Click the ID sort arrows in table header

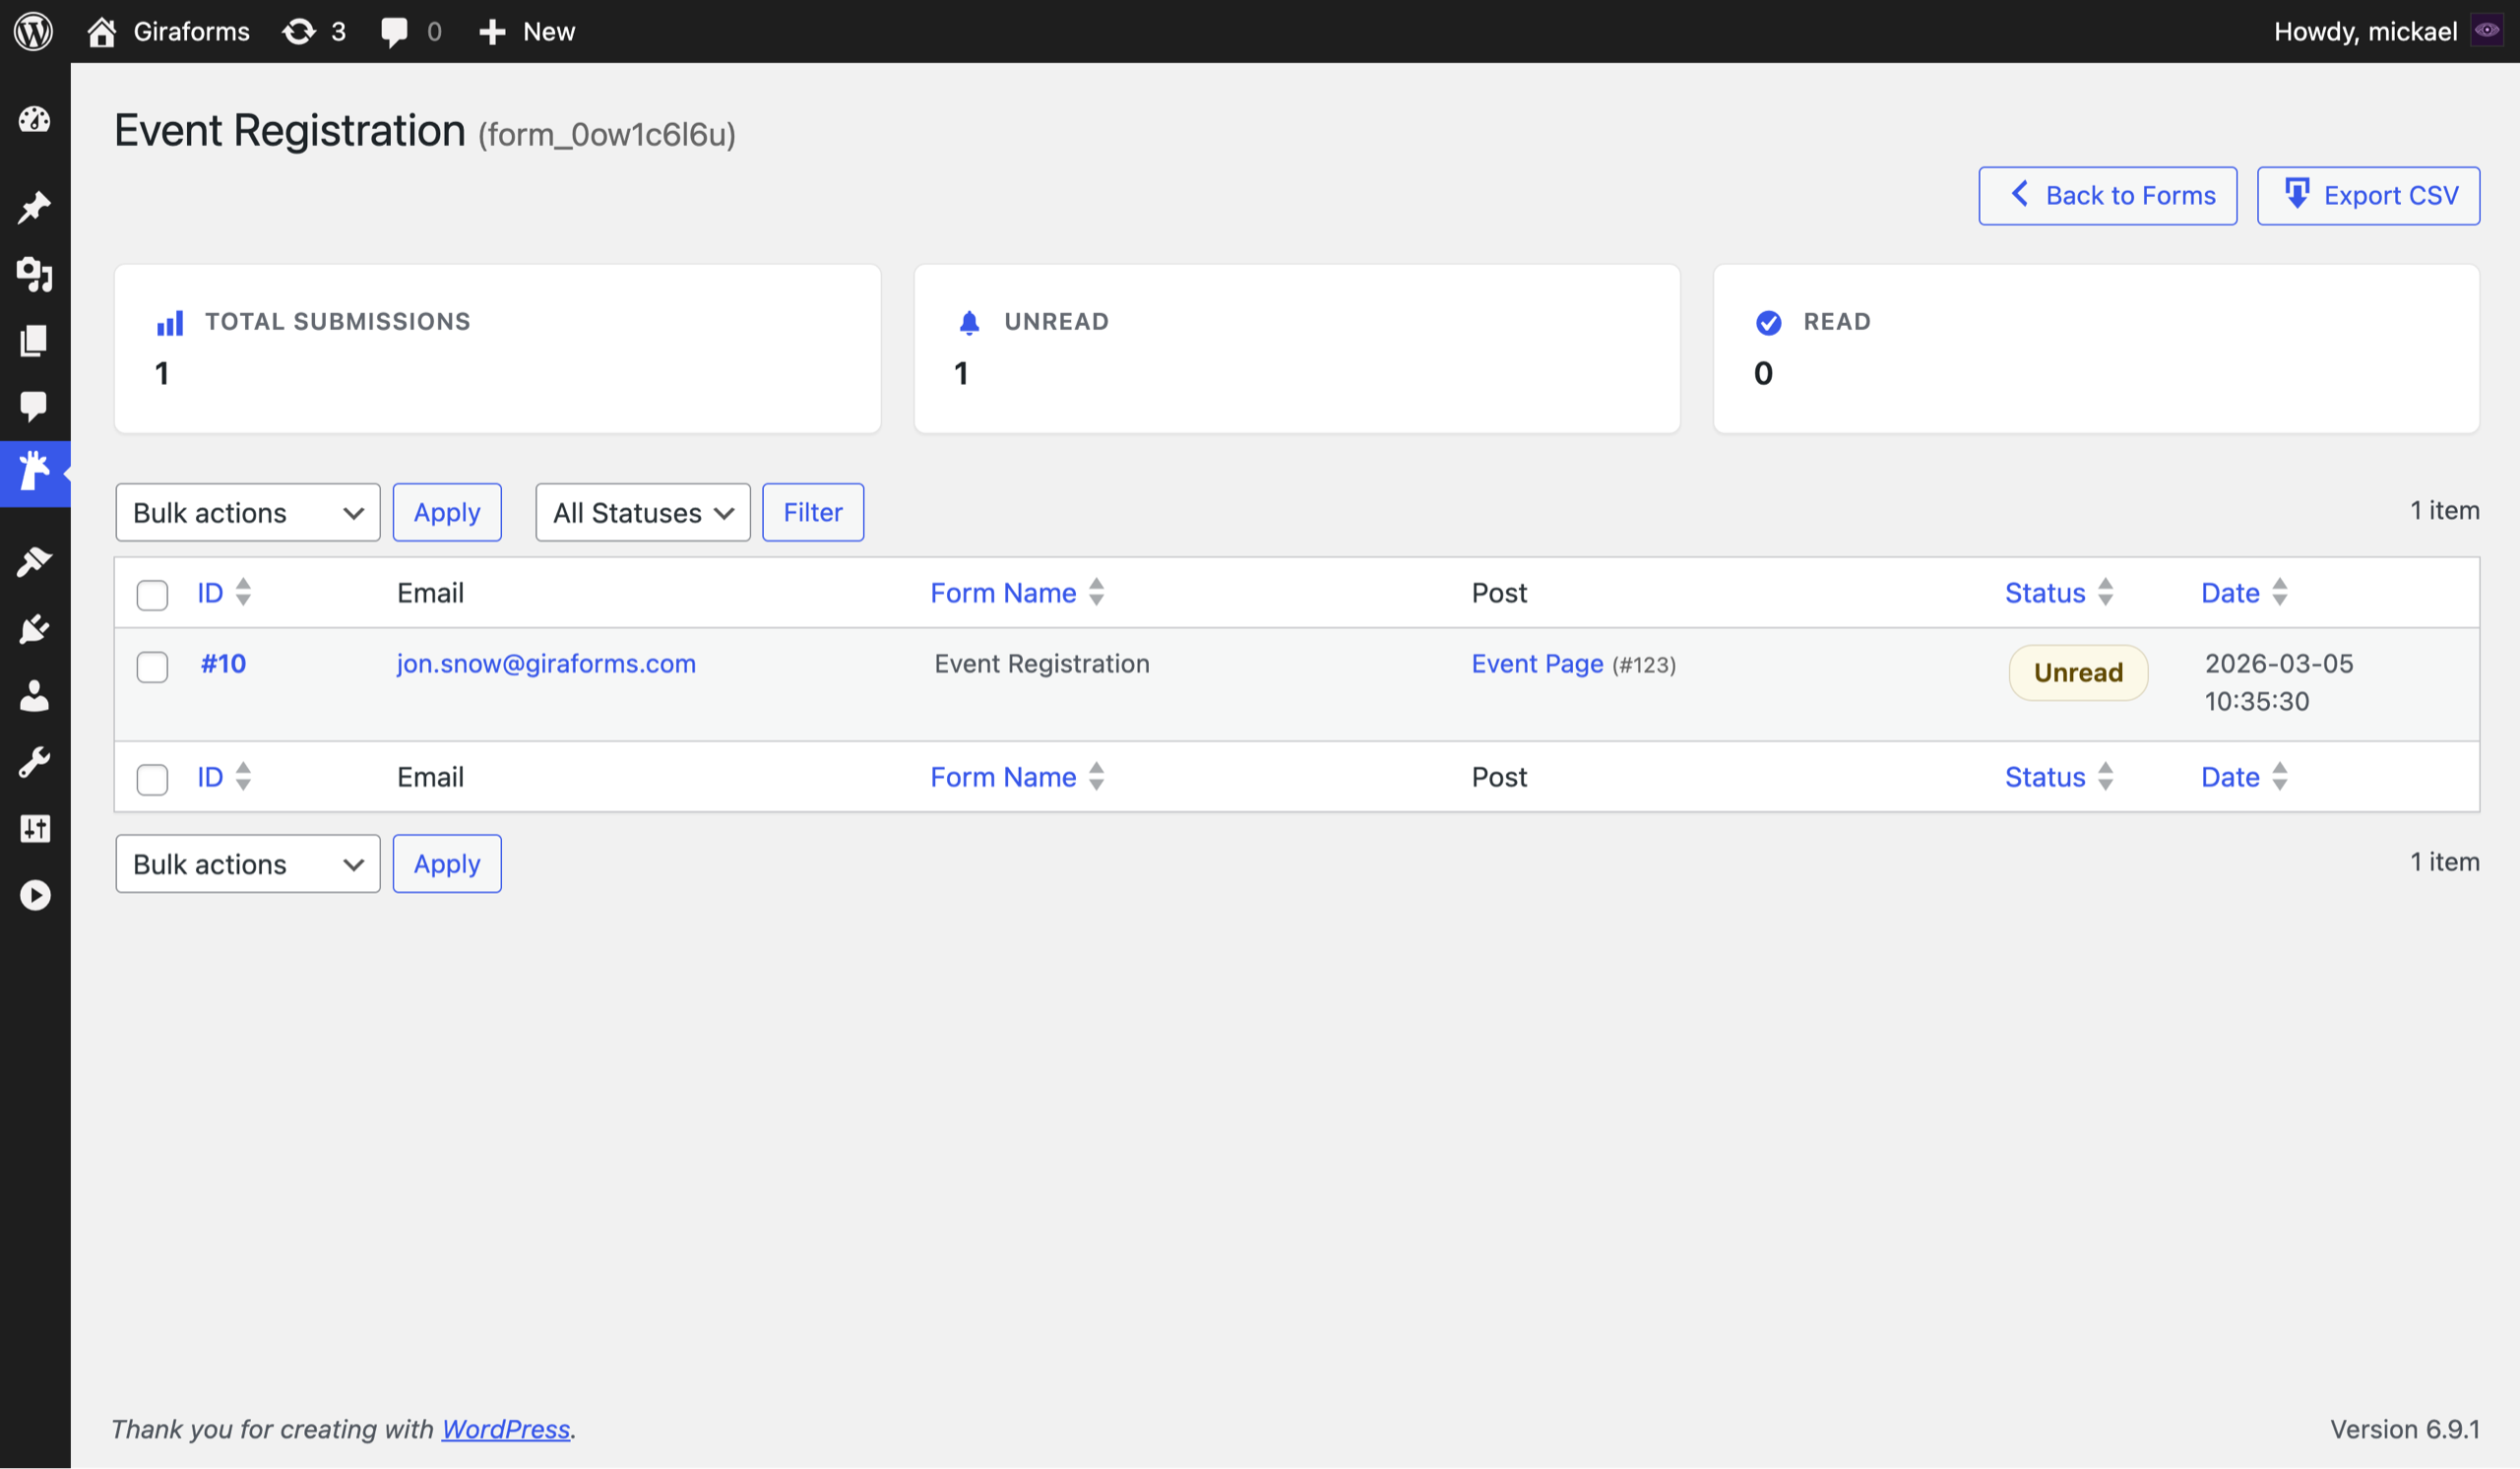(x=243, y=592)
